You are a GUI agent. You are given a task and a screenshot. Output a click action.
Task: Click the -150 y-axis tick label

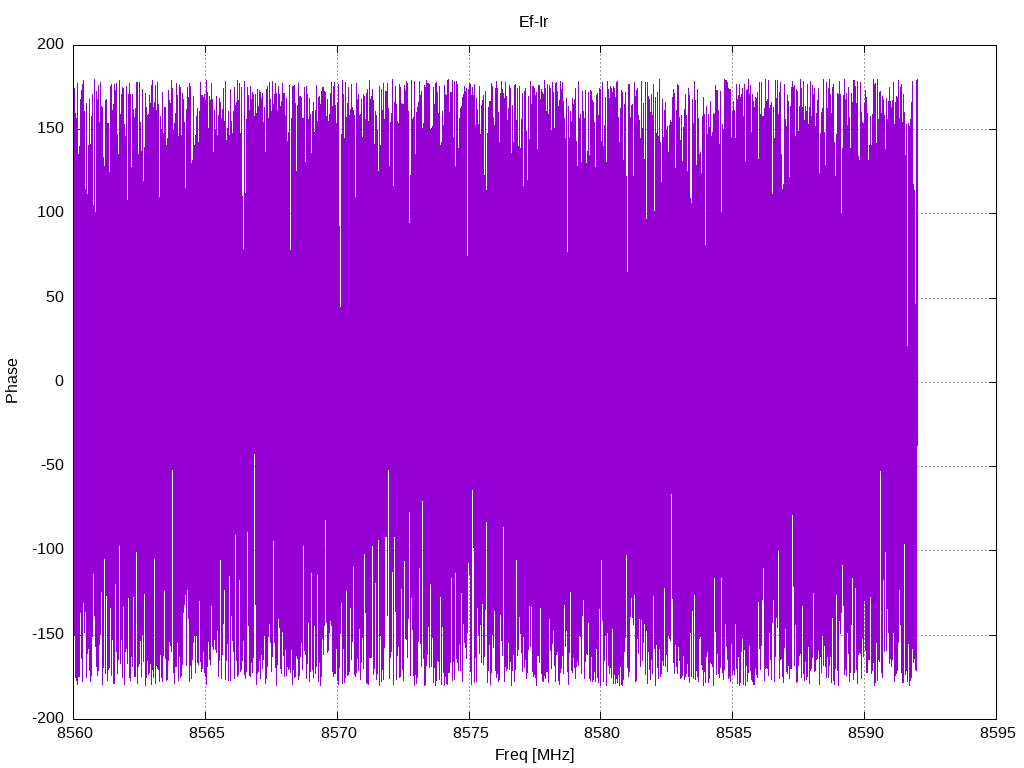48,634
